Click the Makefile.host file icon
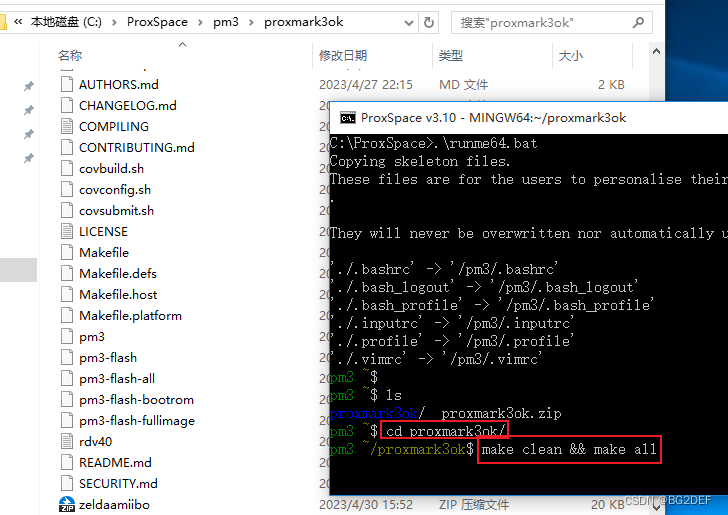This screenshot has height=515, width=728. (67, 294)
